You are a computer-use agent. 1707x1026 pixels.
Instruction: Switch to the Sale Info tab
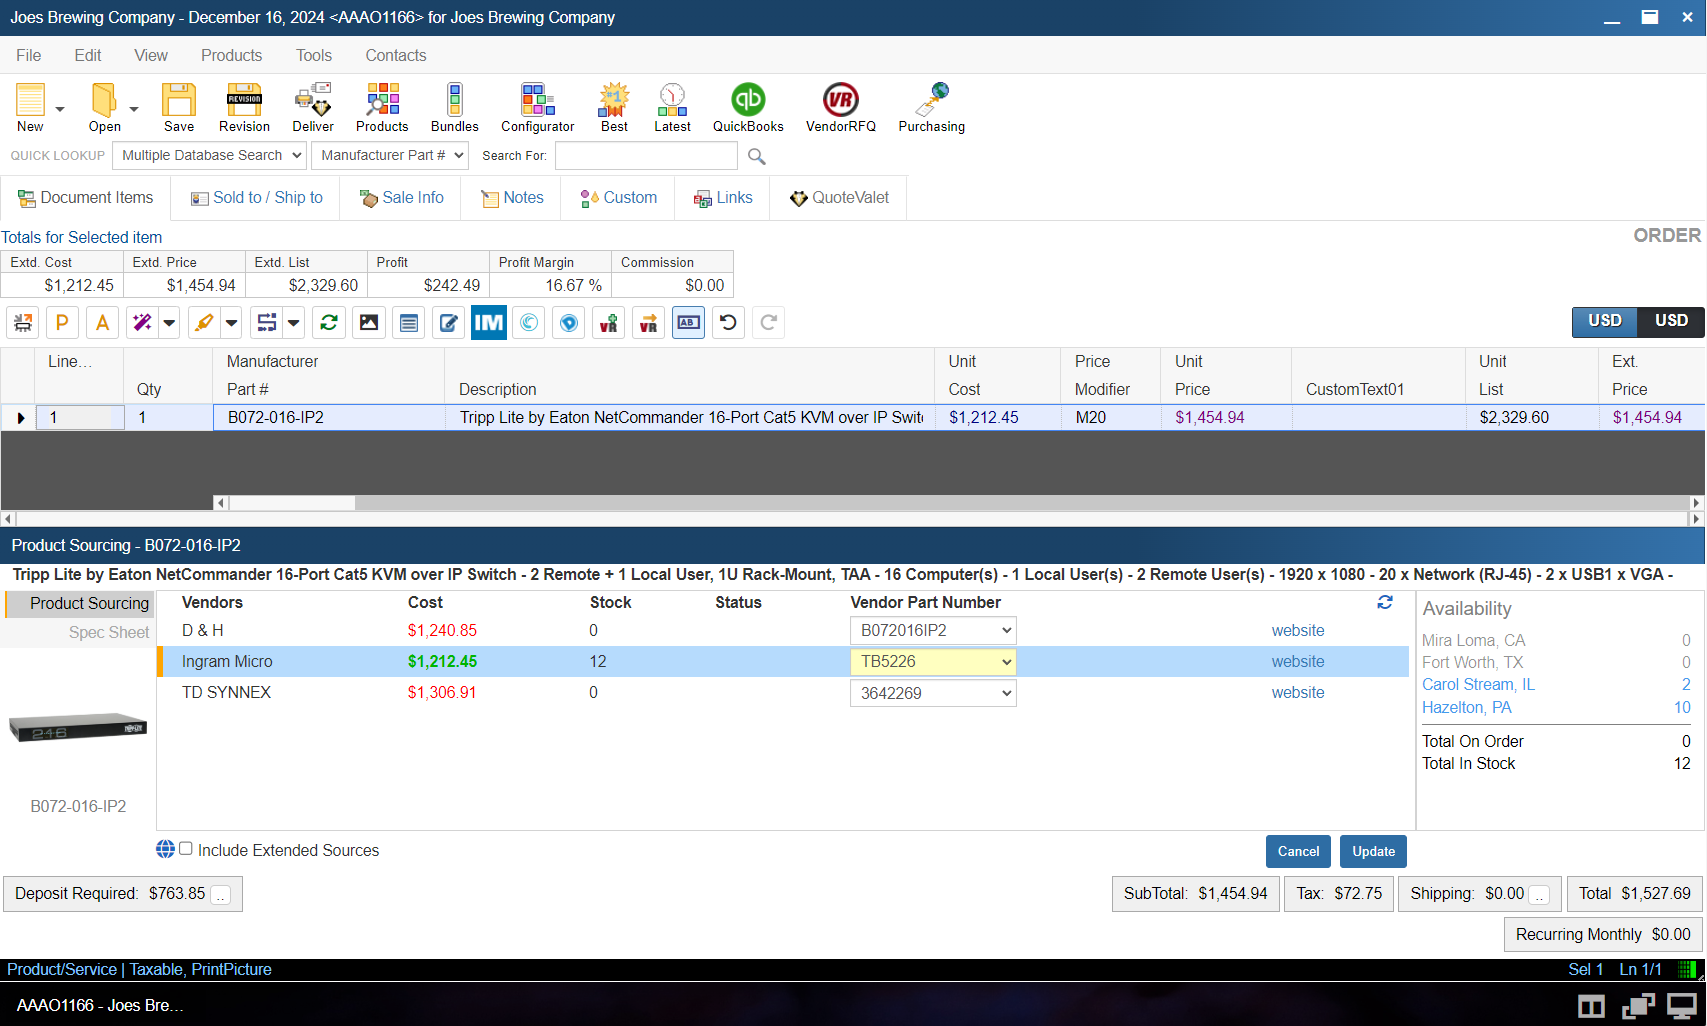tap(401, 198)
